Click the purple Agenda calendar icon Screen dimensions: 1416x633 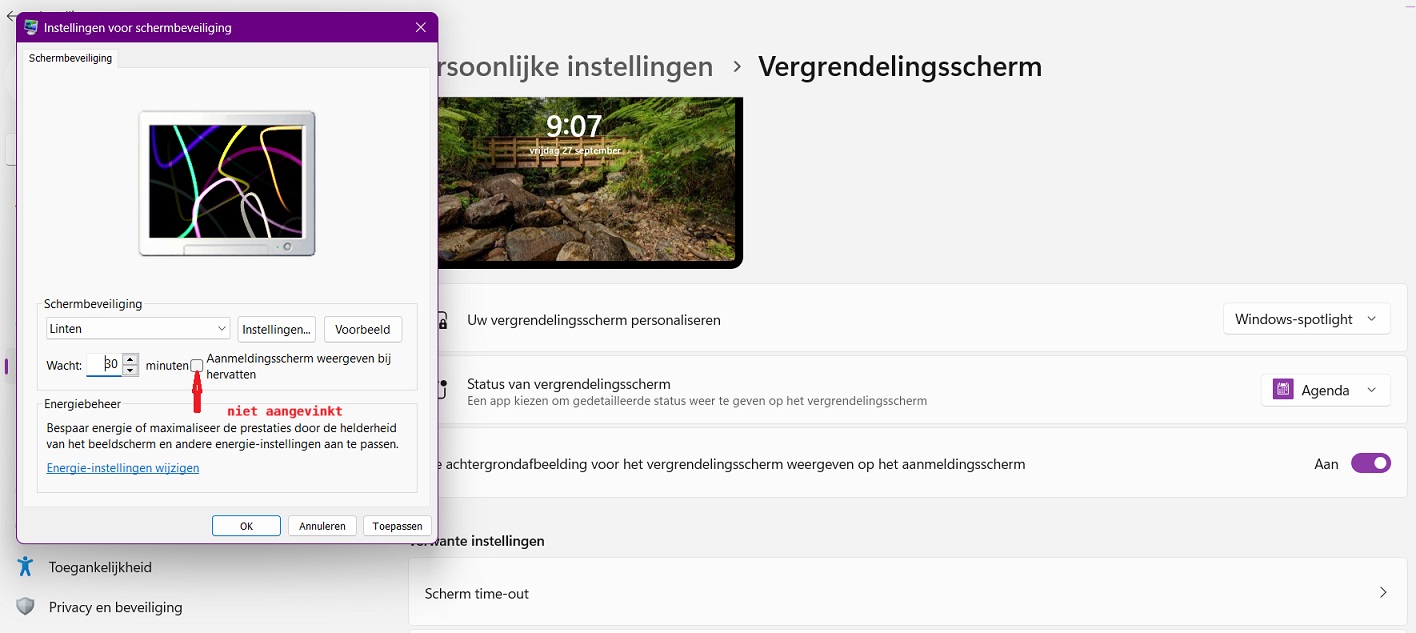click(x=1282, y=389)
